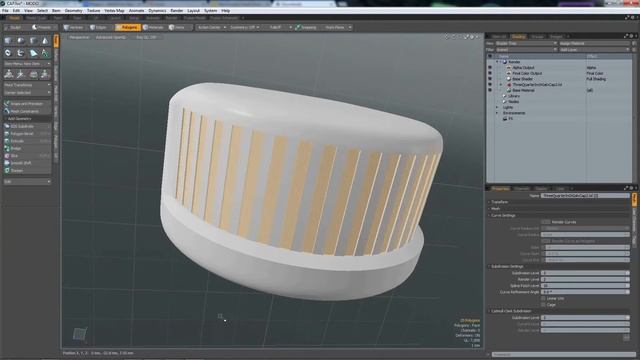Screen dimensions: 640x360
Task: Expand the Lights tree item
Action: coord(498,107)
